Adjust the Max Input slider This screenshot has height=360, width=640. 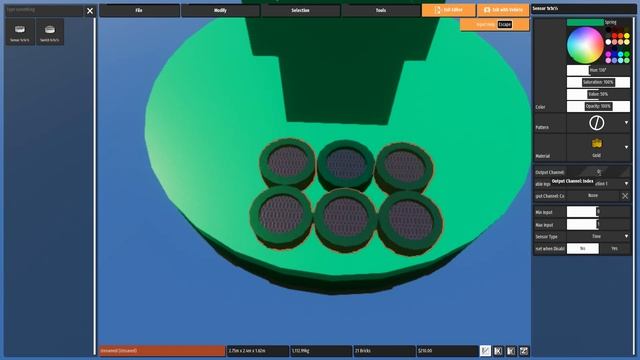tap(598, 225)
